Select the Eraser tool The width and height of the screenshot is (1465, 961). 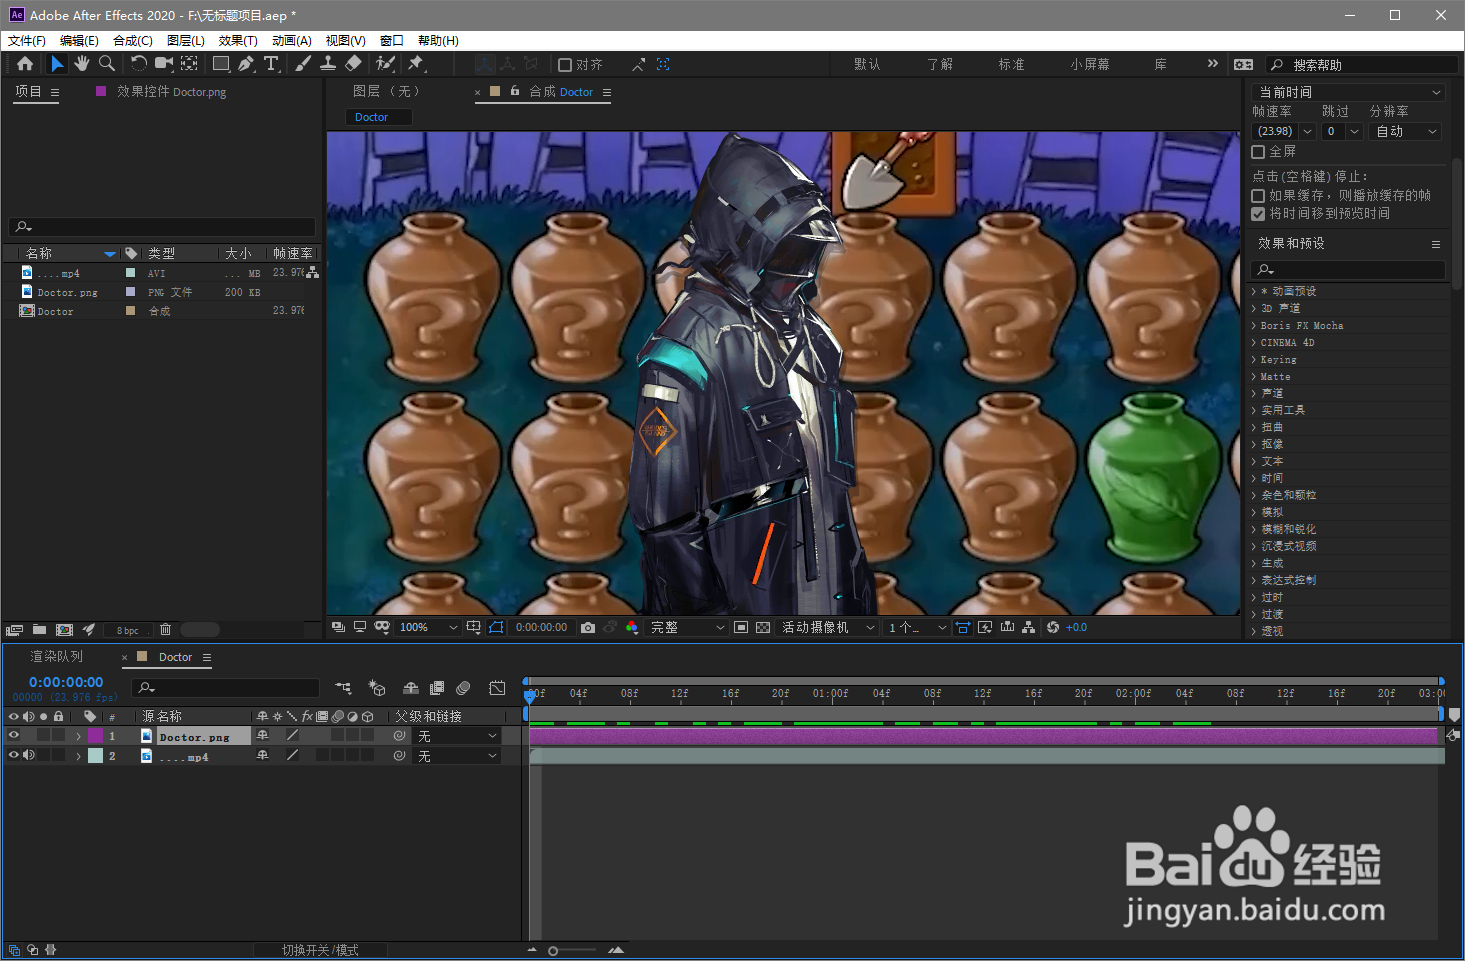coord(353,64)
